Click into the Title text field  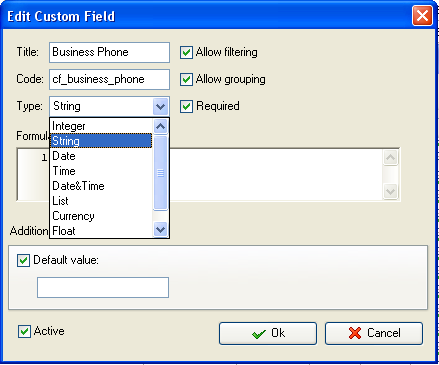point(109,52)
